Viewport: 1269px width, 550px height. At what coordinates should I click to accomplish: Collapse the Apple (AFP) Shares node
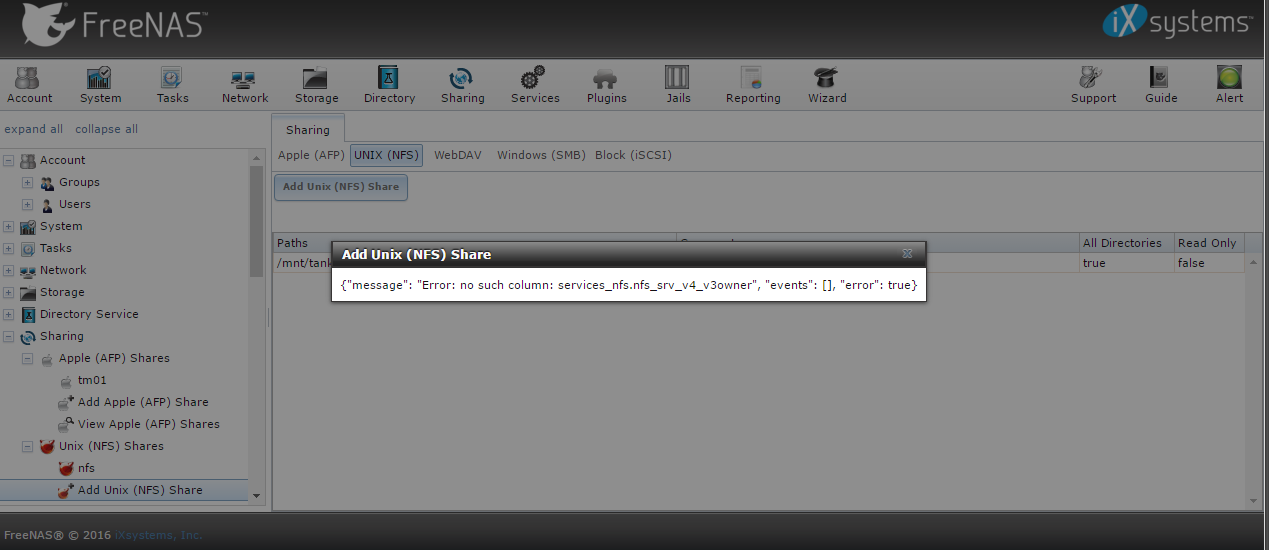28,358
